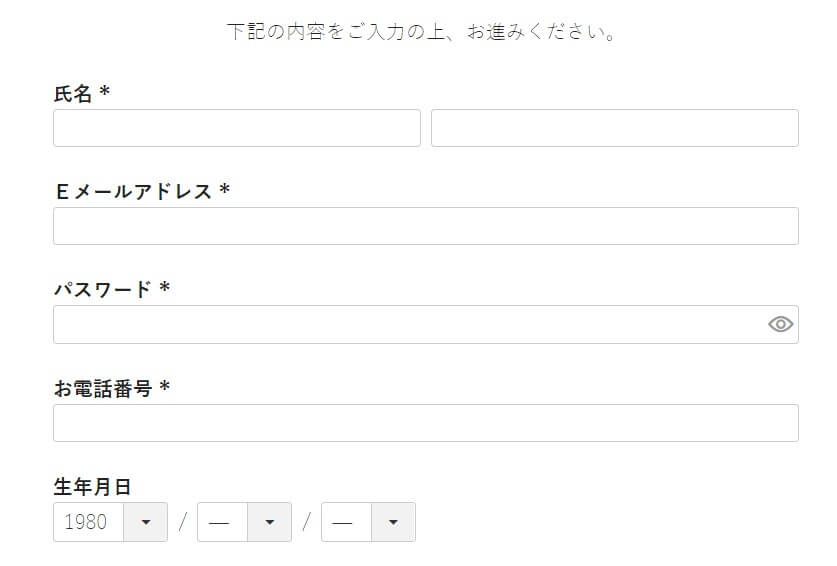Click the asterisk beside 氏名
This screenshot has width=837, height=566.
pos(105,91)
